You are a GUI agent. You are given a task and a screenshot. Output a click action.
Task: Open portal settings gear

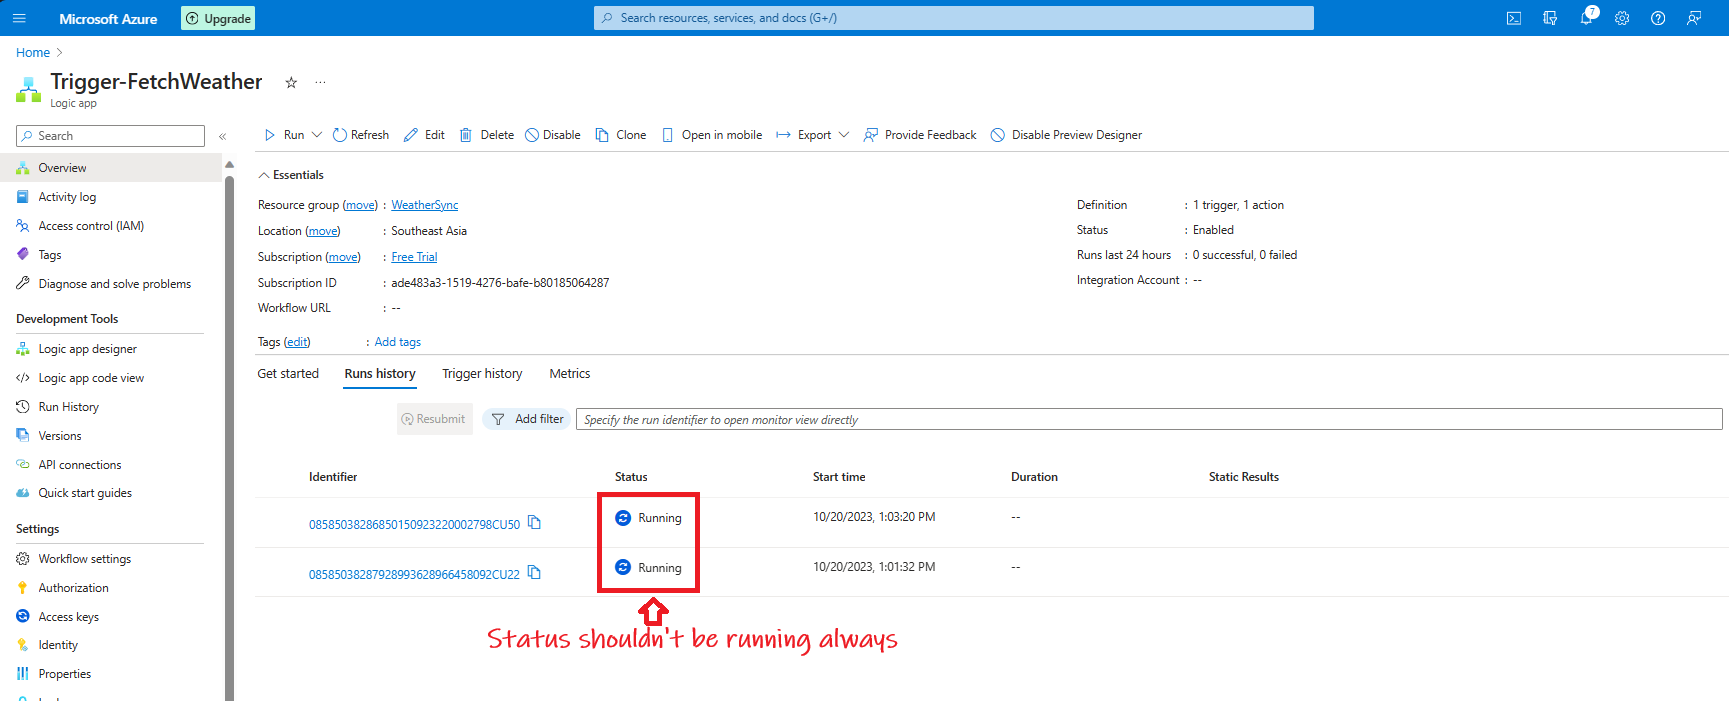(1622, 18)
